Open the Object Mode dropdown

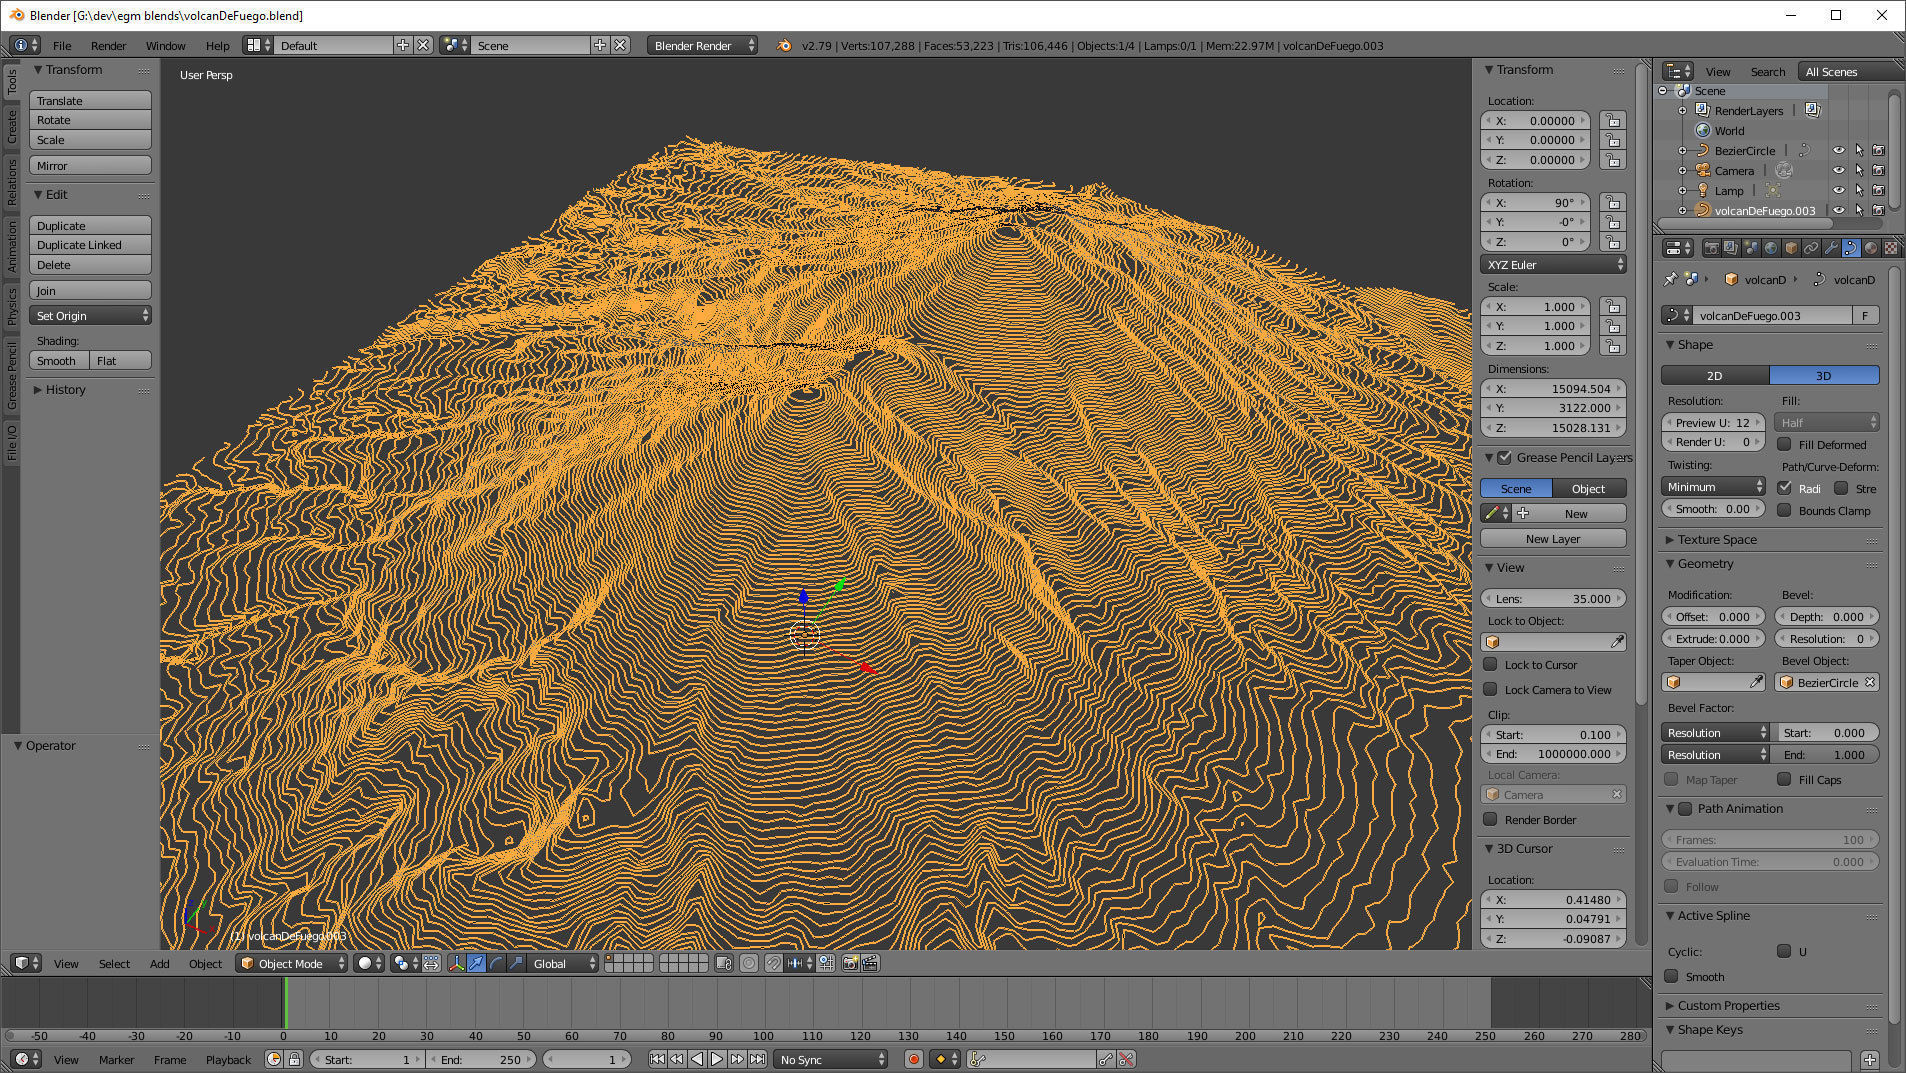[x=292, y=963]
